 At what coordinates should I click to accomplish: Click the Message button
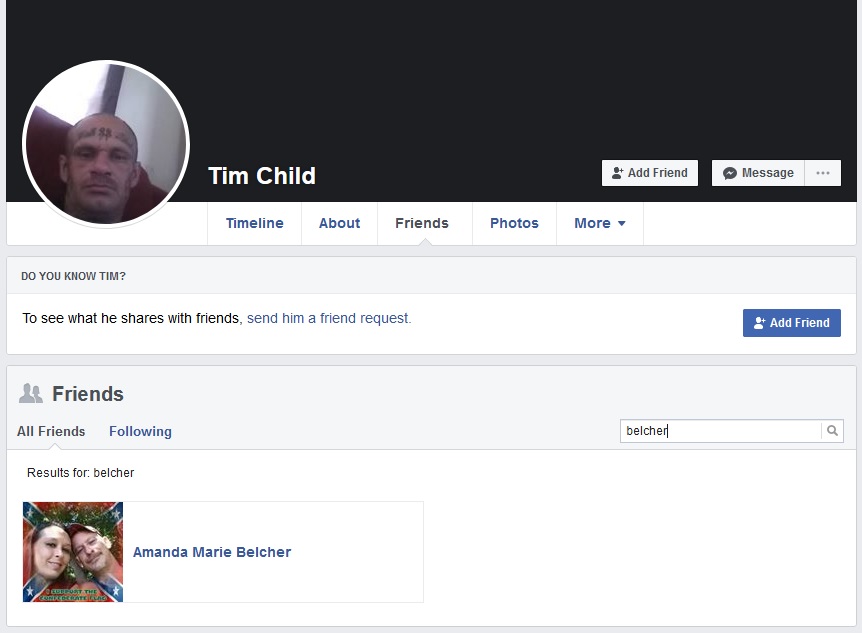point(758,173)
